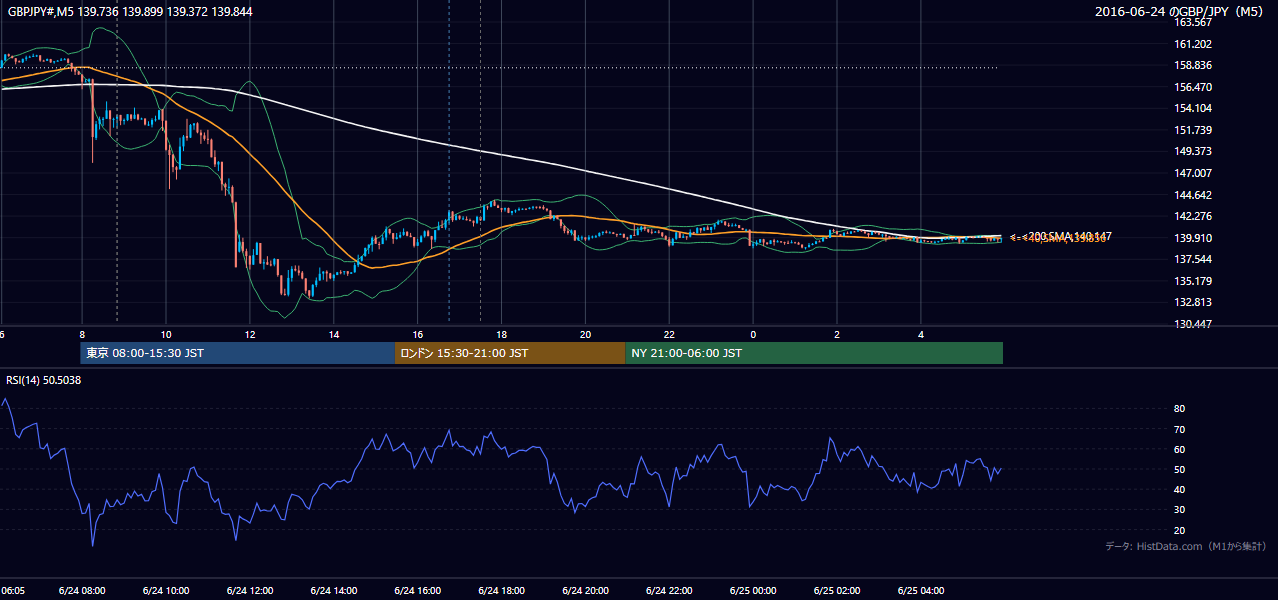Click hour label 18 under price chart

pyautogui.click(x=502, y=334)
